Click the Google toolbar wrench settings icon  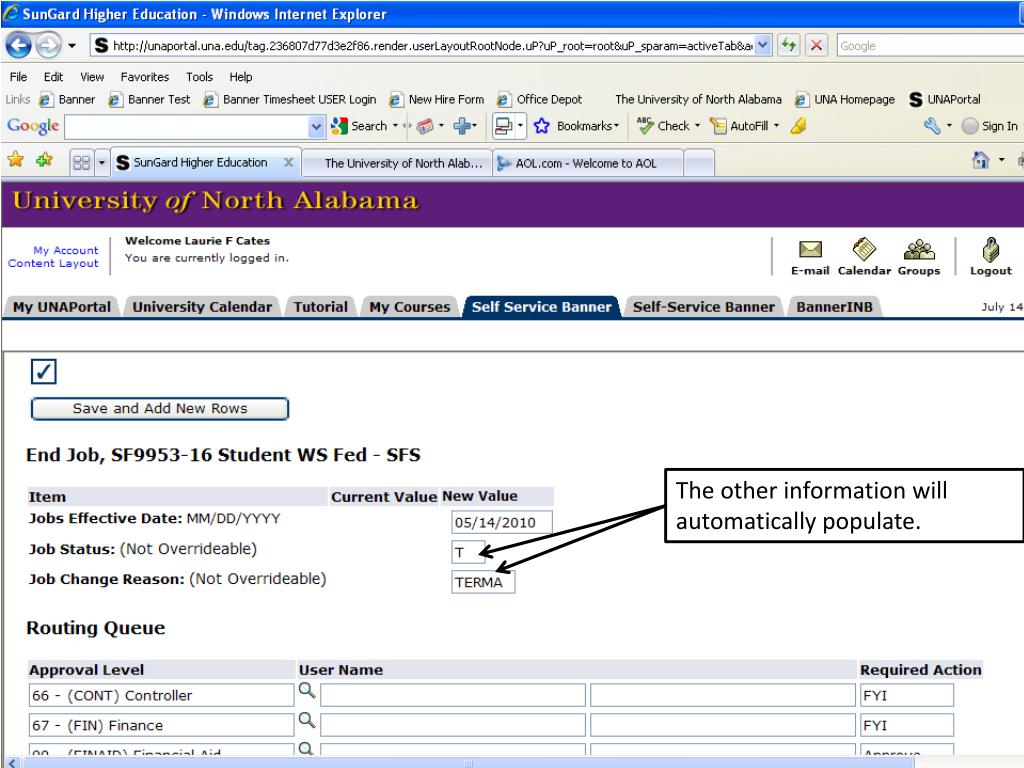pos(931,125)
